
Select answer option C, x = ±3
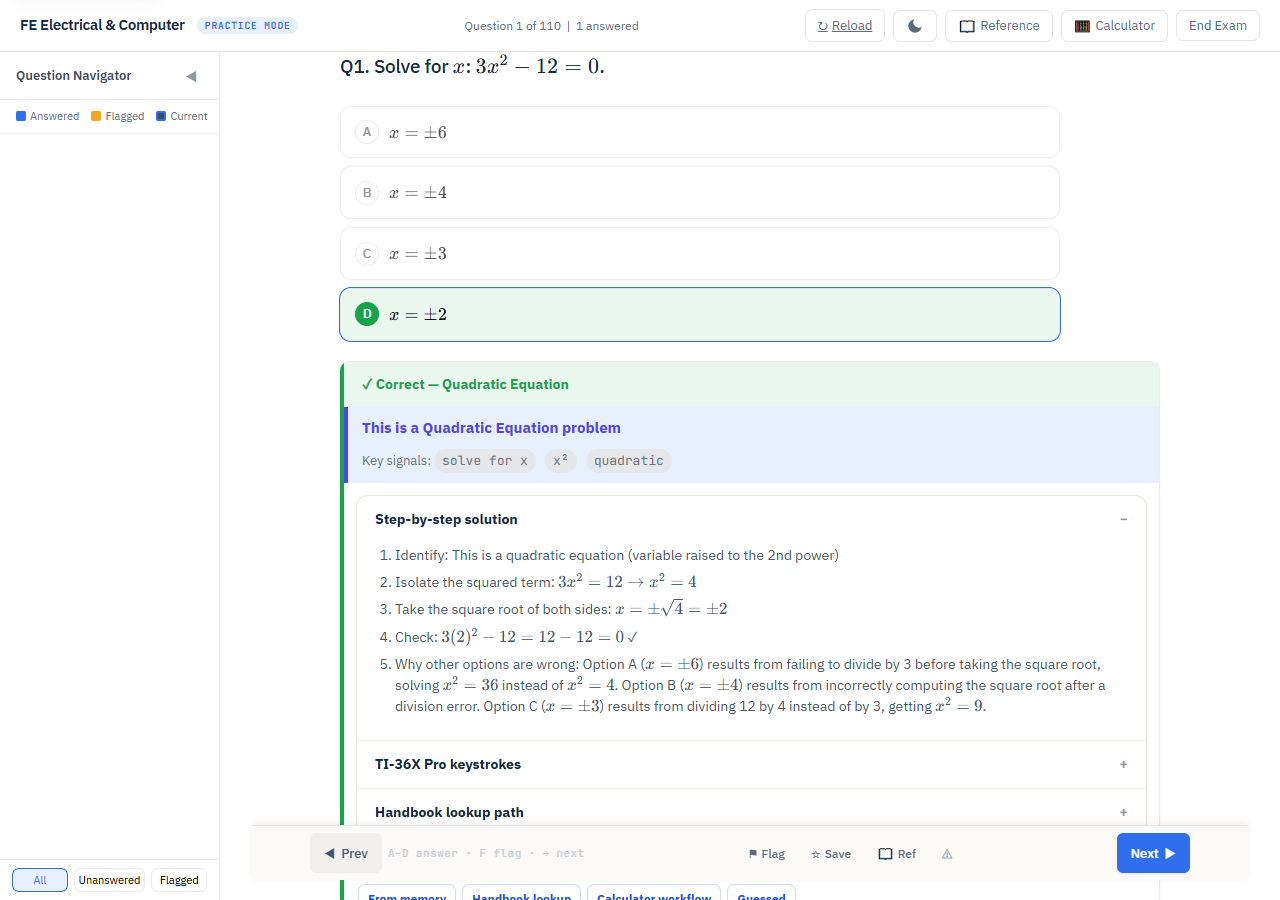pyautogui.click(x=700, y=254)
